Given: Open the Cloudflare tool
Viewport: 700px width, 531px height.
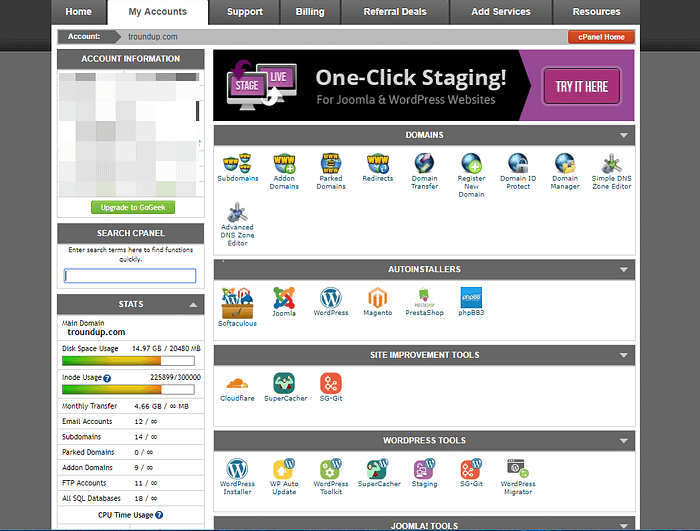Looking at the screenshot, I should click(x=238, y=387).
